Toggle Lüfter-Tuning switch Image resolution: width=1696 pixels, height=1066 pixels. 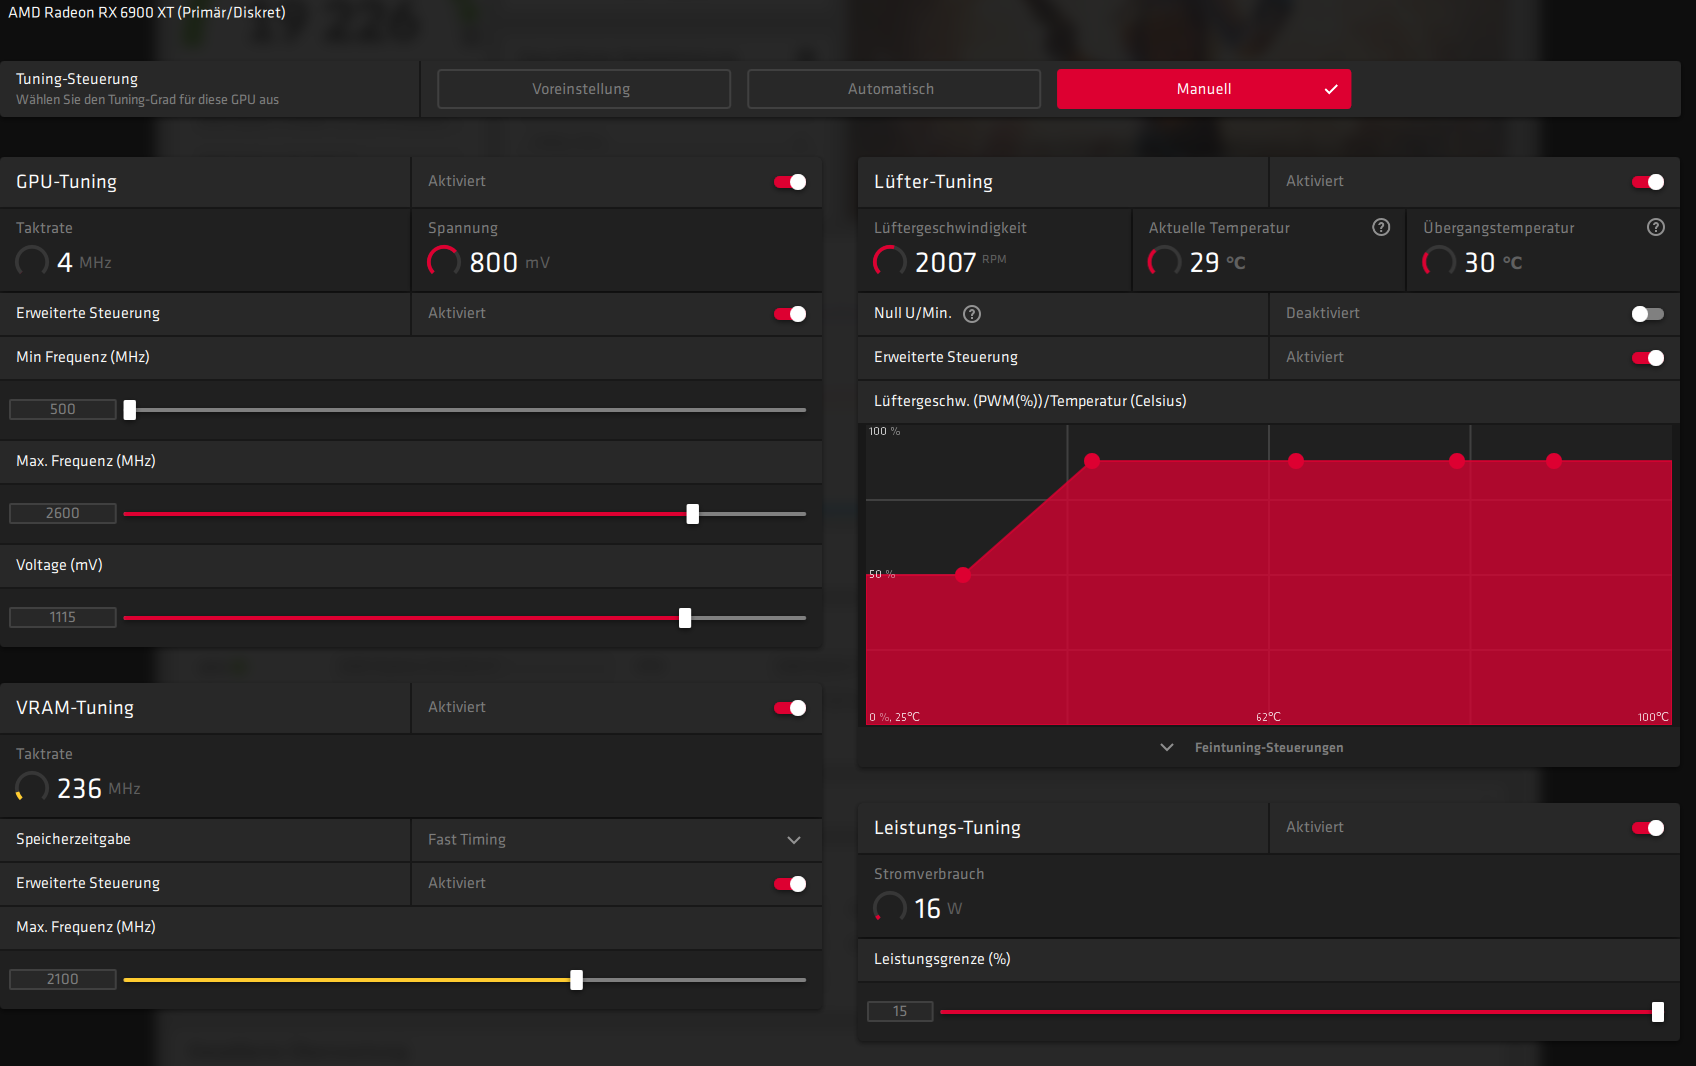pos(1648,182)
